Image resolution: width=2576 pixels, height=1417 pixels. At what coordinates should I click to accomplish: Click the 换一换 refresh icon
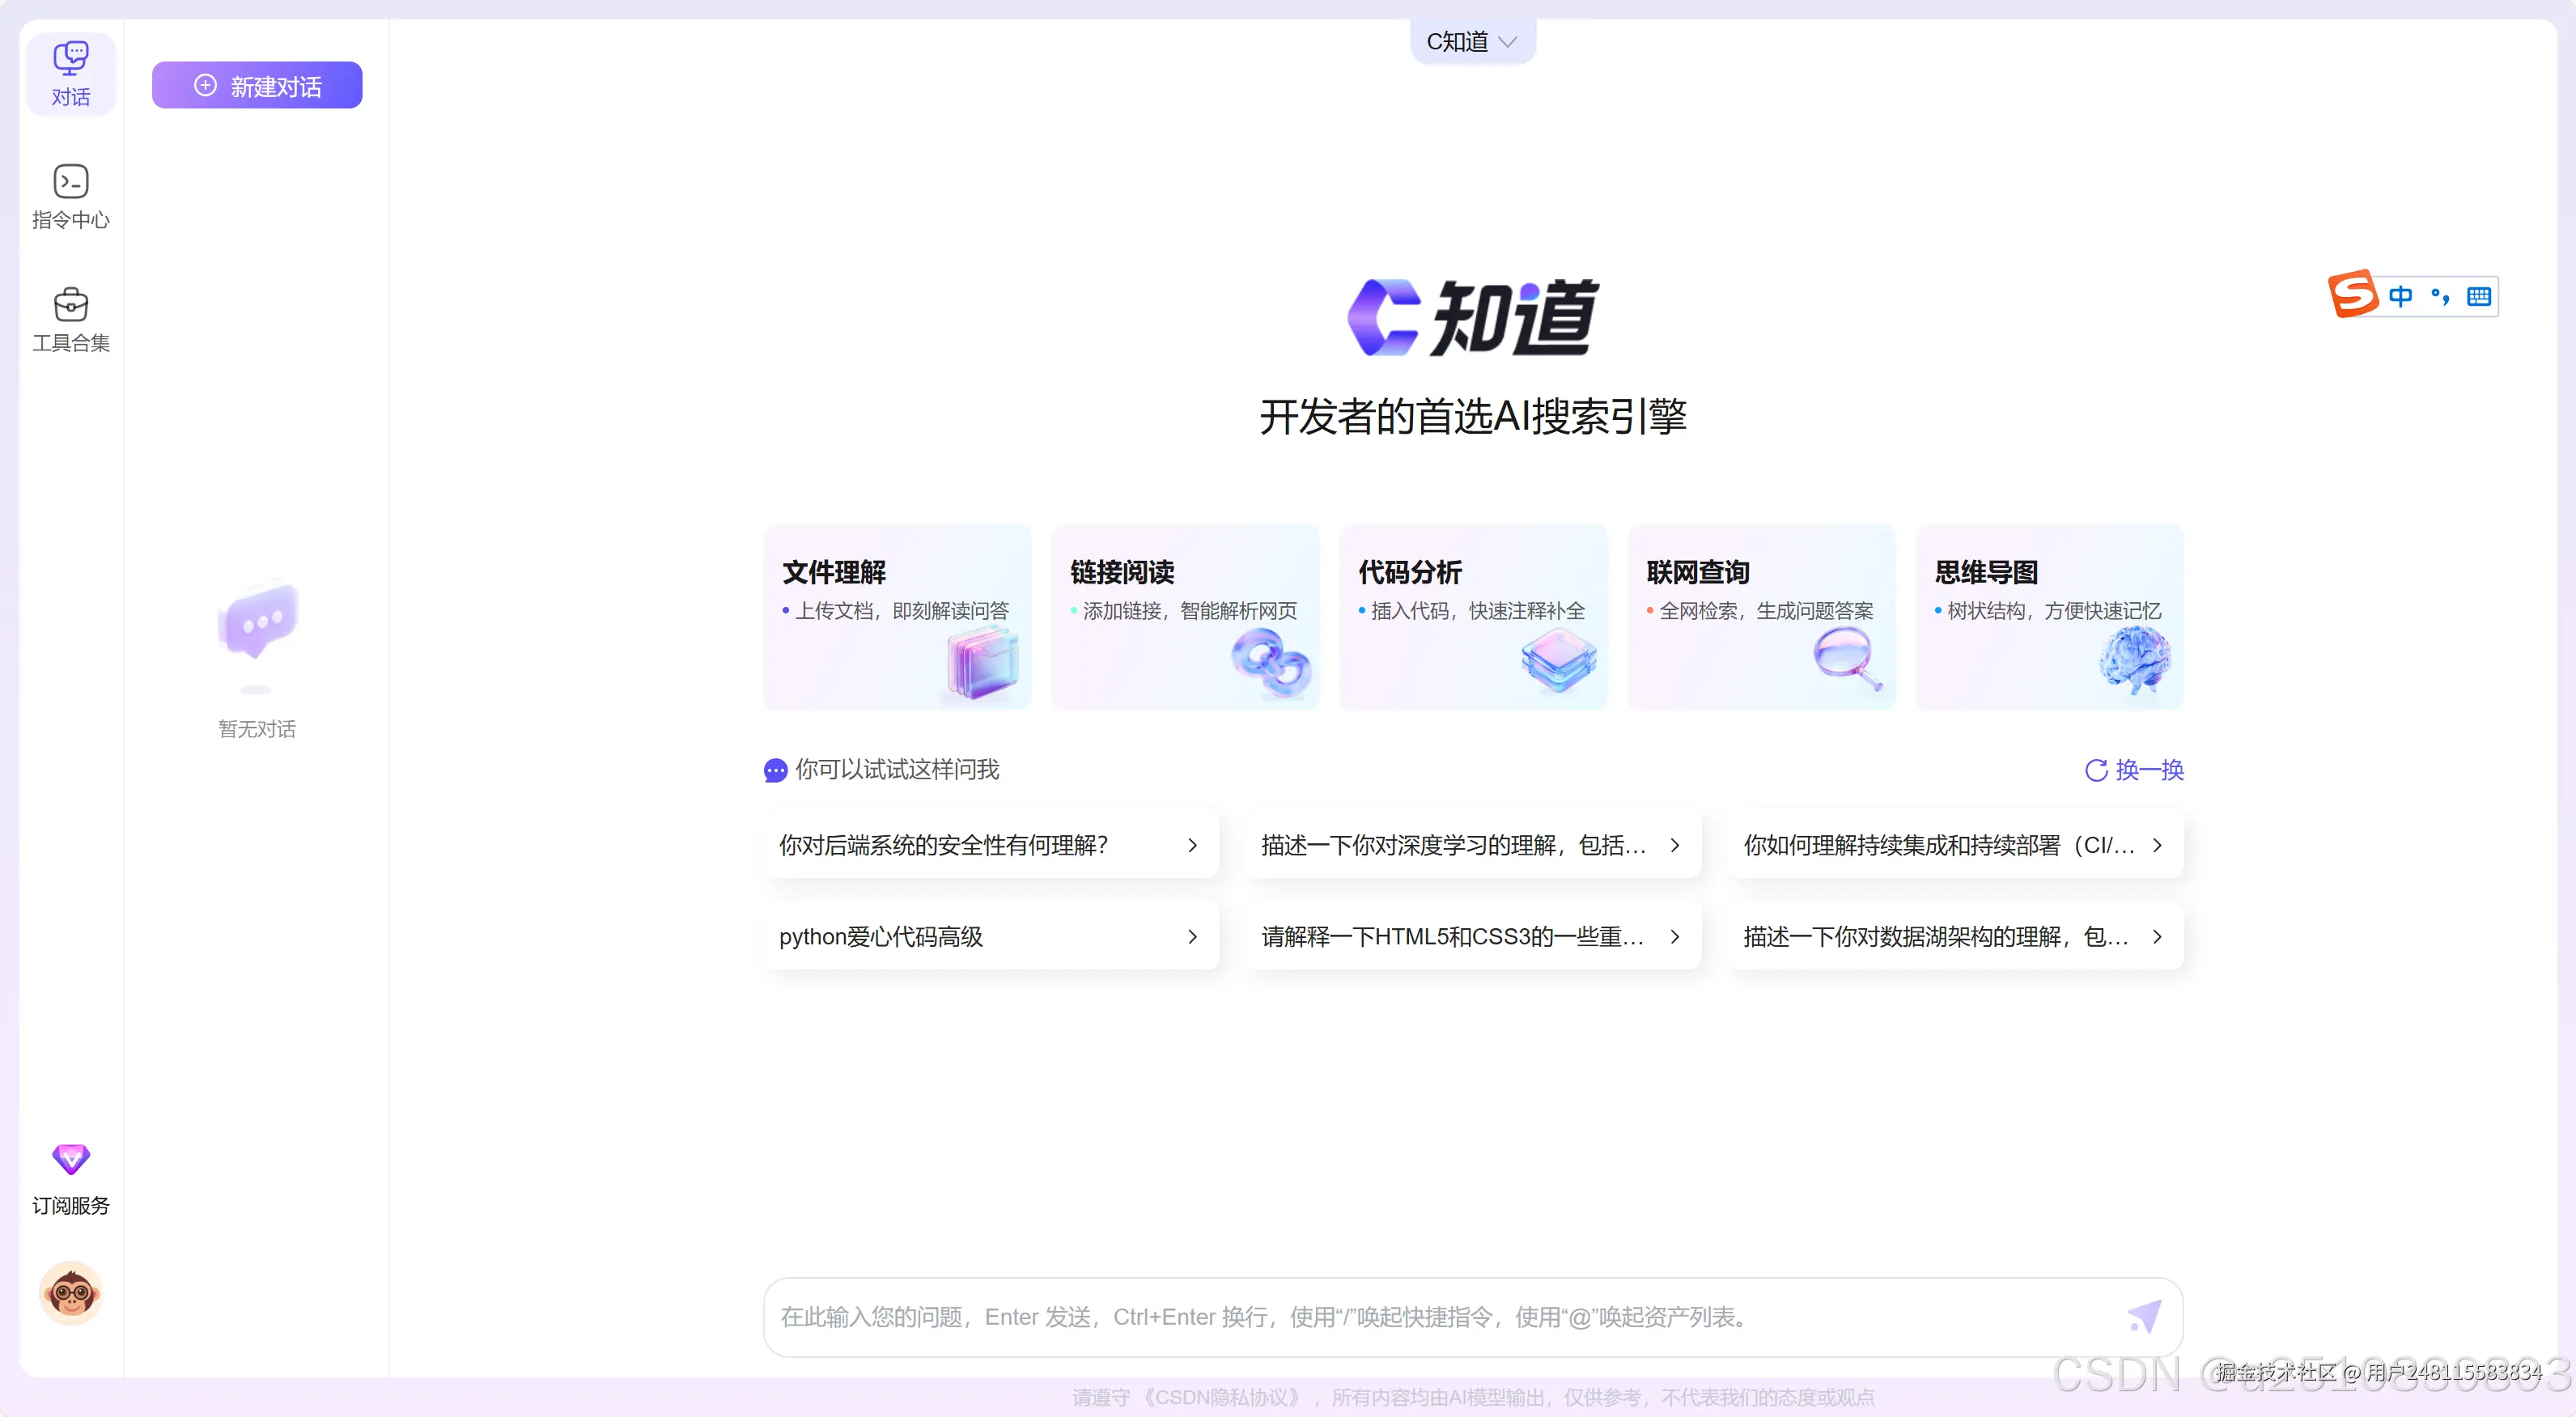pos(2096,770)
